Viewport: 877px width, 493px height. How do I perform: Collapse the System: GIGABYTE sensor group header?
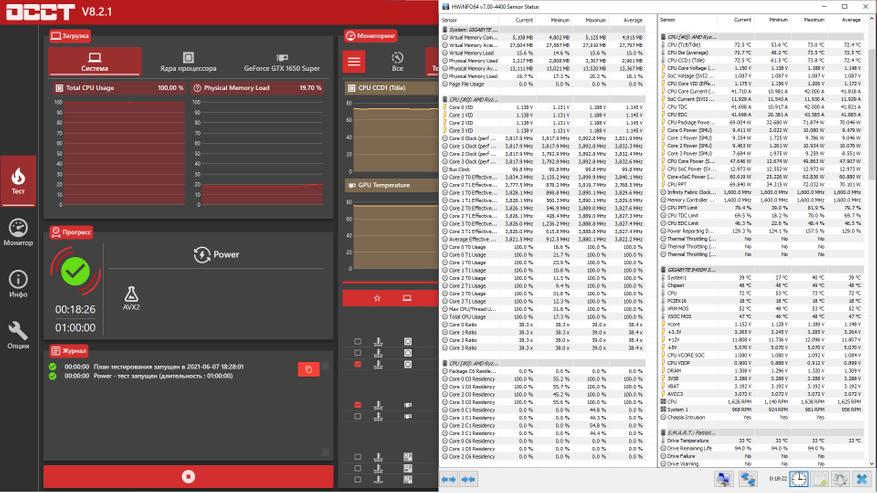(x=470, y=30)
